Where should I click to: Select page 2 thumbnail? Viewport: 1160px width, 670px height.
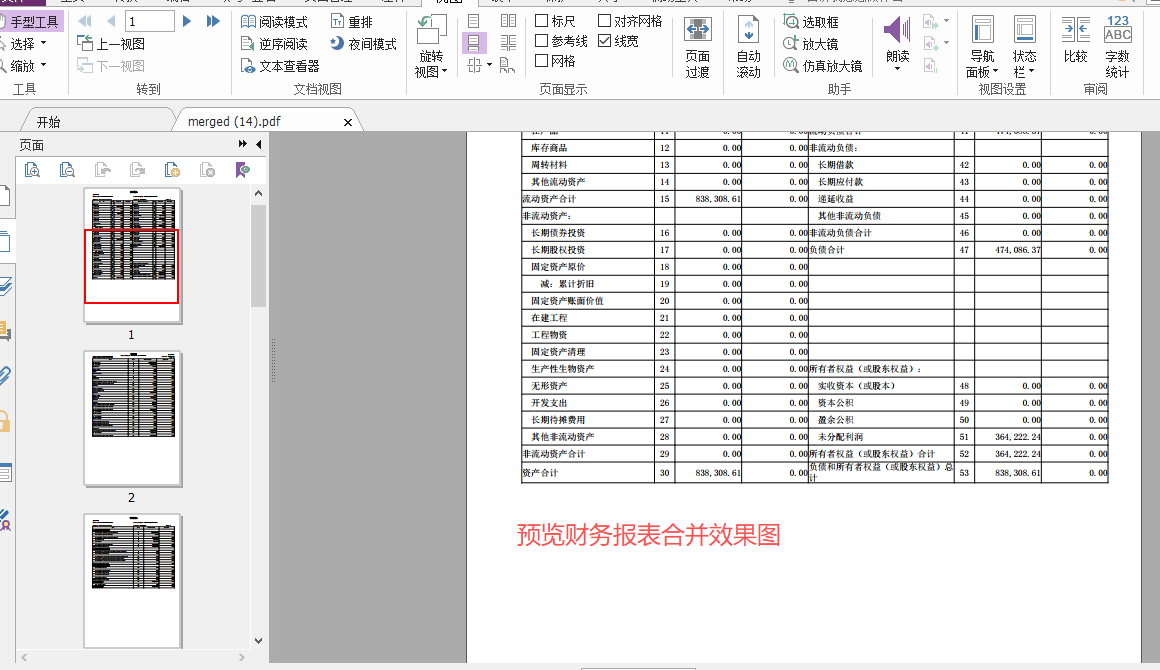click(132, 419)
